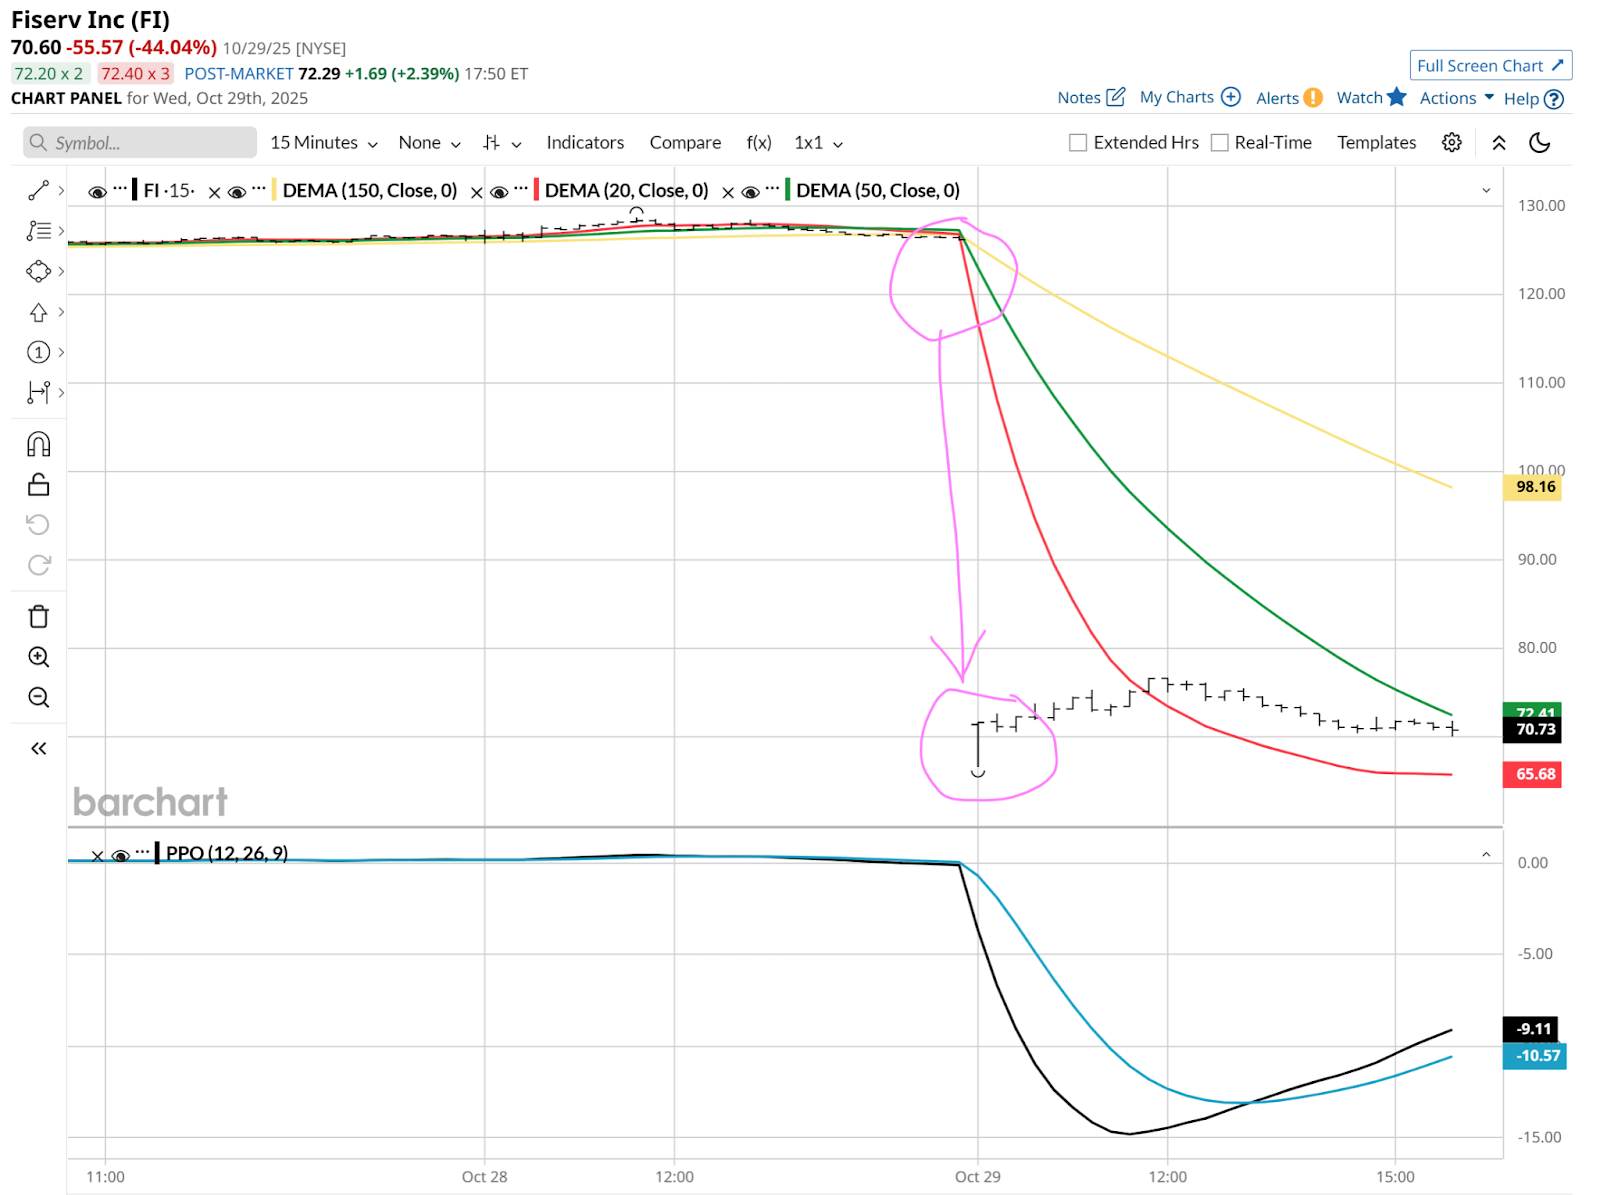Open chart settings gear icon

pos(1452,143)
